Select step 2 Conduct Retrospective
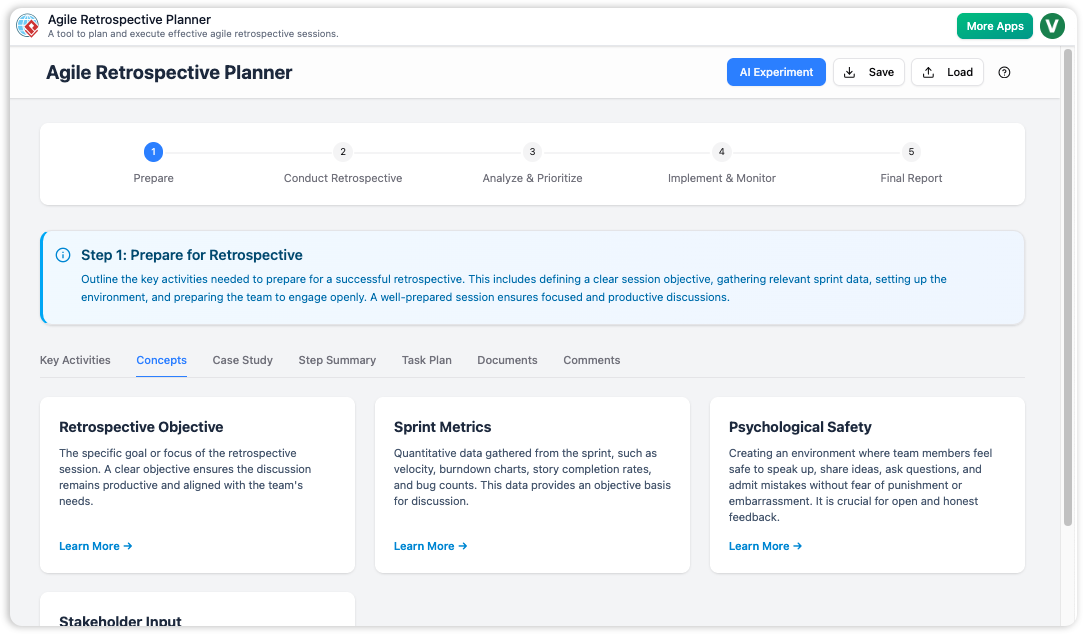The width and height of the screenshot is (1083, 634). (x=343, y=152)
